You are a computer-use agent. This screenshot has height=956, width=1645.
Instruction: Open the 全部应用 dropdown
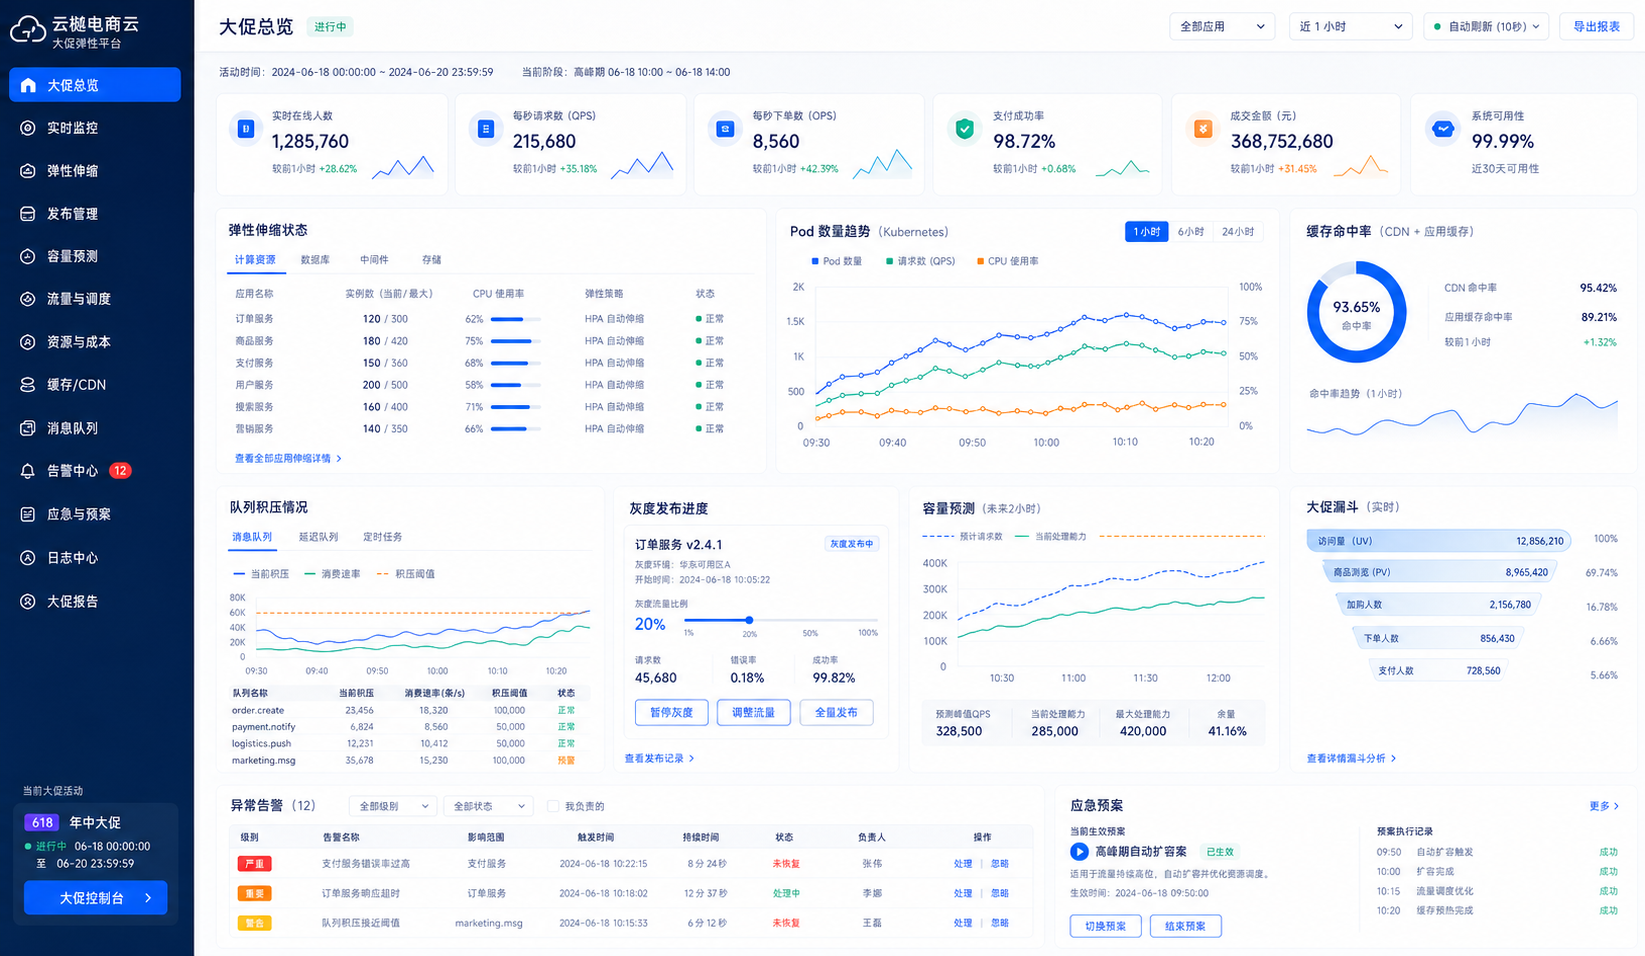(1222, 27)
